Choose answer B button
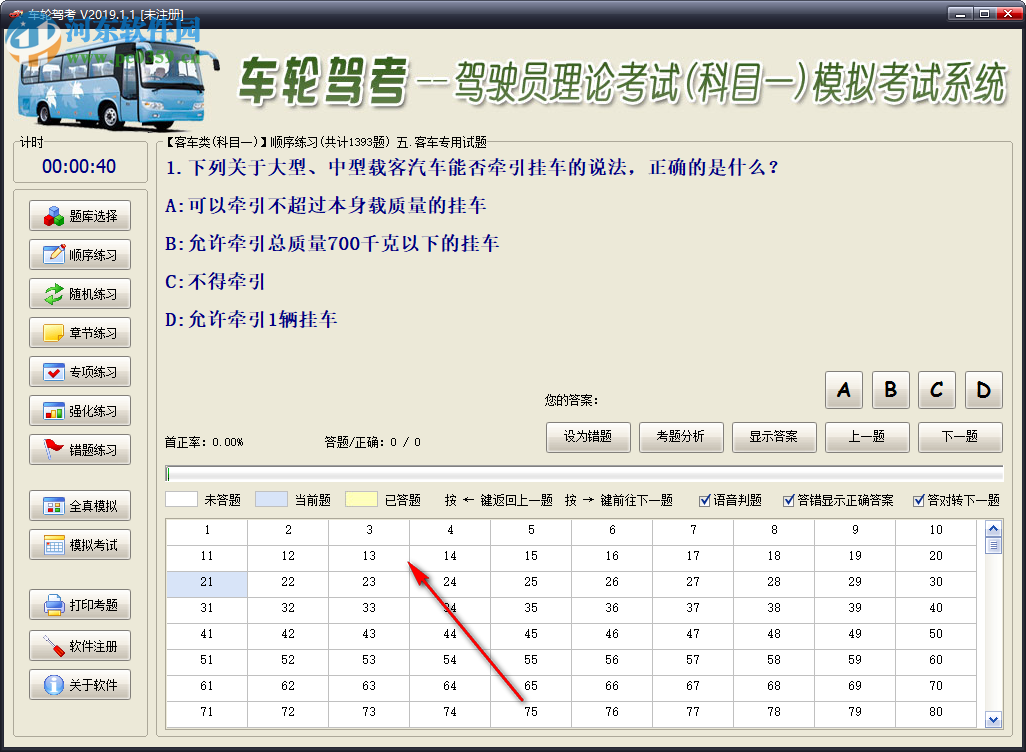 [x=891, y=390]
